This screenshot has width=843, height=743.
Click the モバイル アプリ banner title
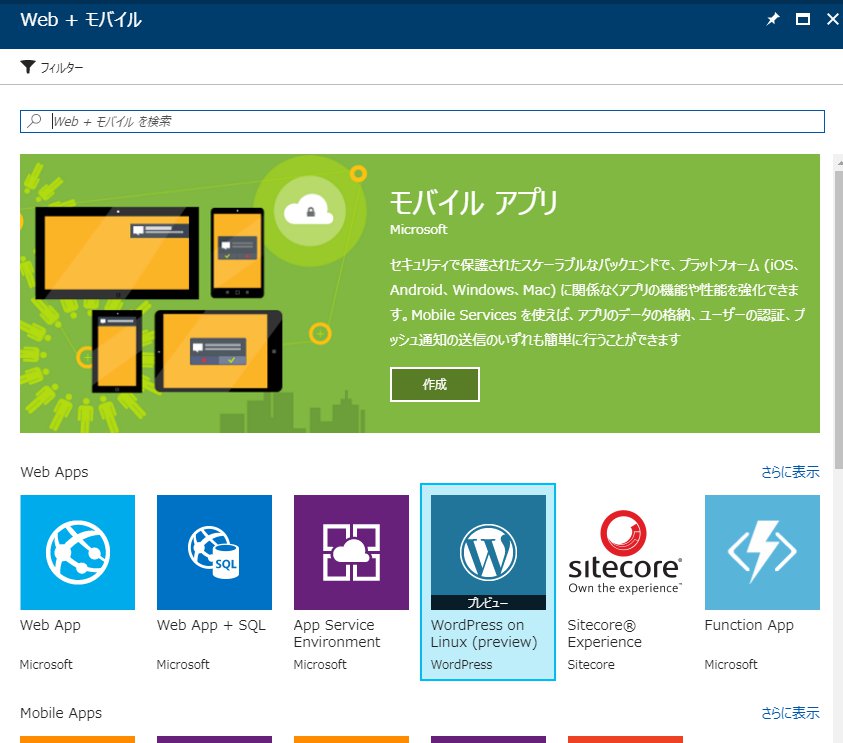473,203
